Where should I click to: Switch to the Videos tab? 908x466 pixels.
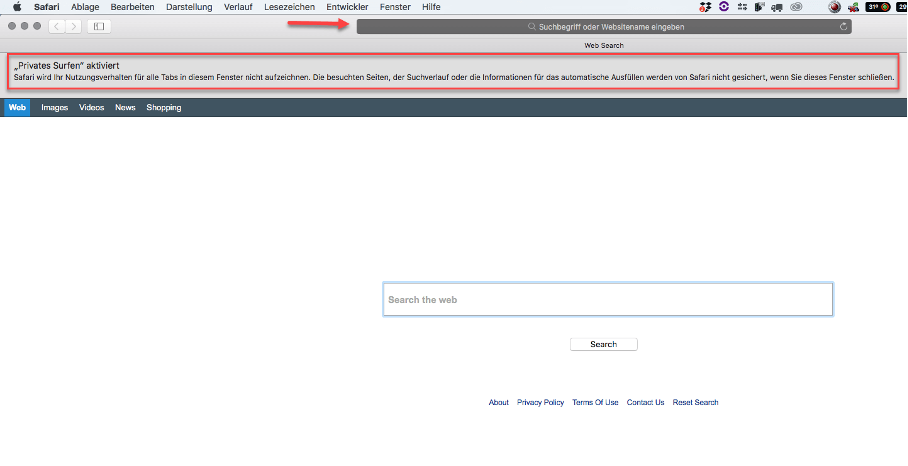pyautogui.click(x=91, y=107)
